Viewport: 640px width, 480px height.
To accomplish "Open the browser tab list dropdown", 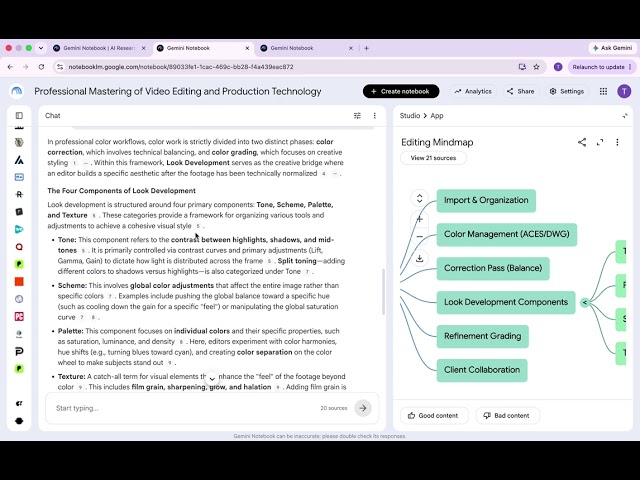I will click(41, 48).
